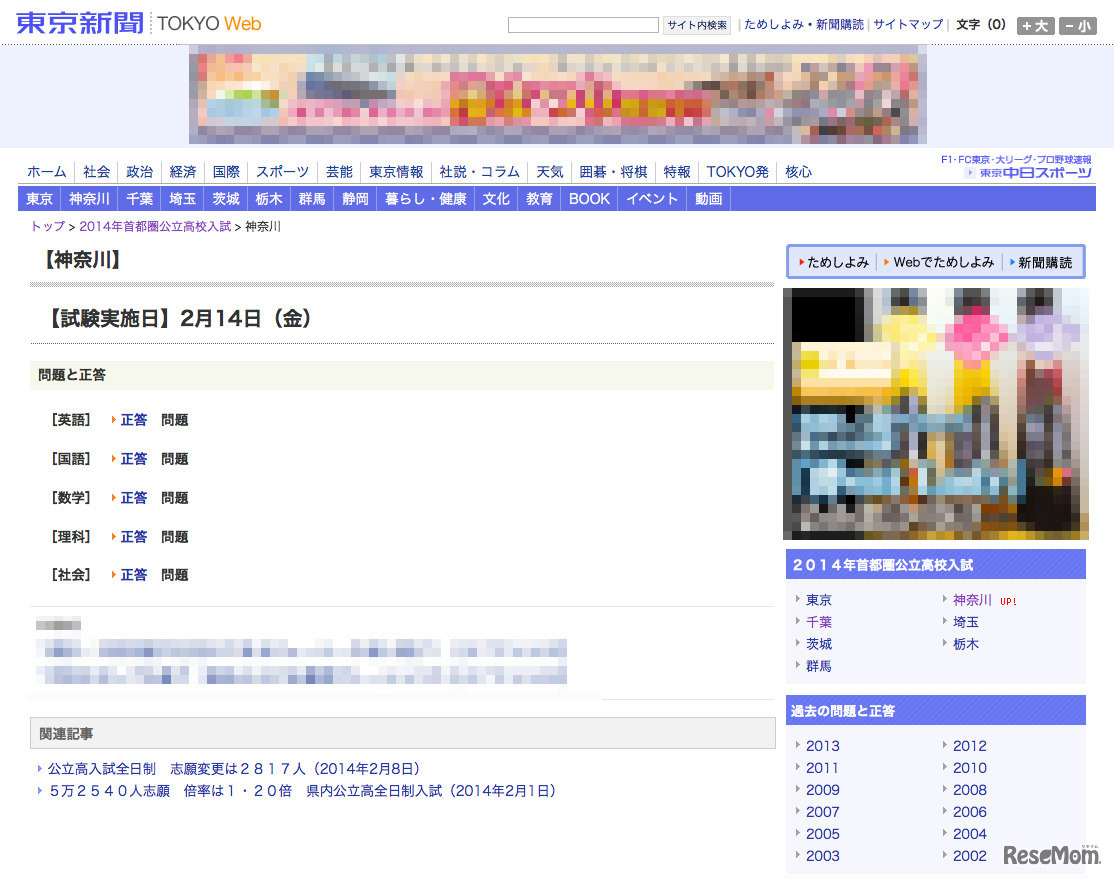The height and width of the screenshot is (878, 1114).
Task: Open past answers for 2006
Action: click(970, 812)
